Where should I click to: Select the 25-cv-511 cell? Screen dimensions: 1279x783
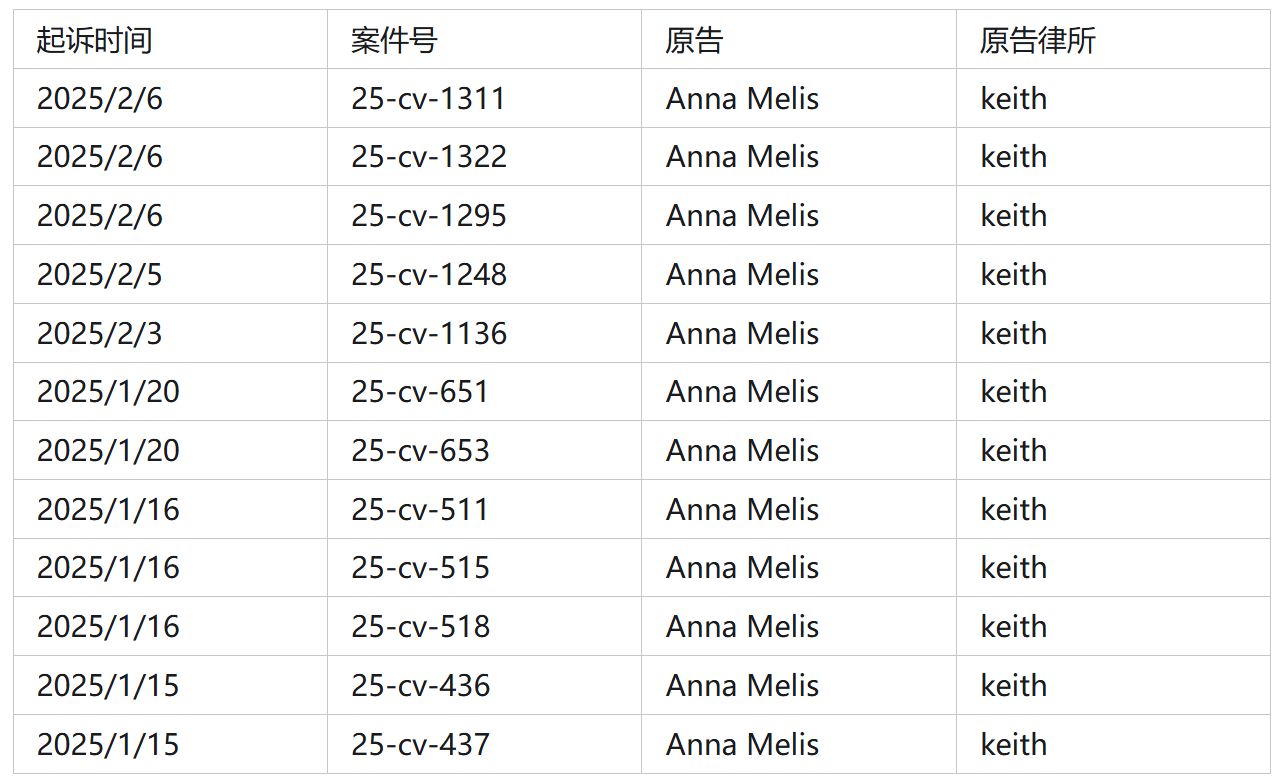[419, 510]
